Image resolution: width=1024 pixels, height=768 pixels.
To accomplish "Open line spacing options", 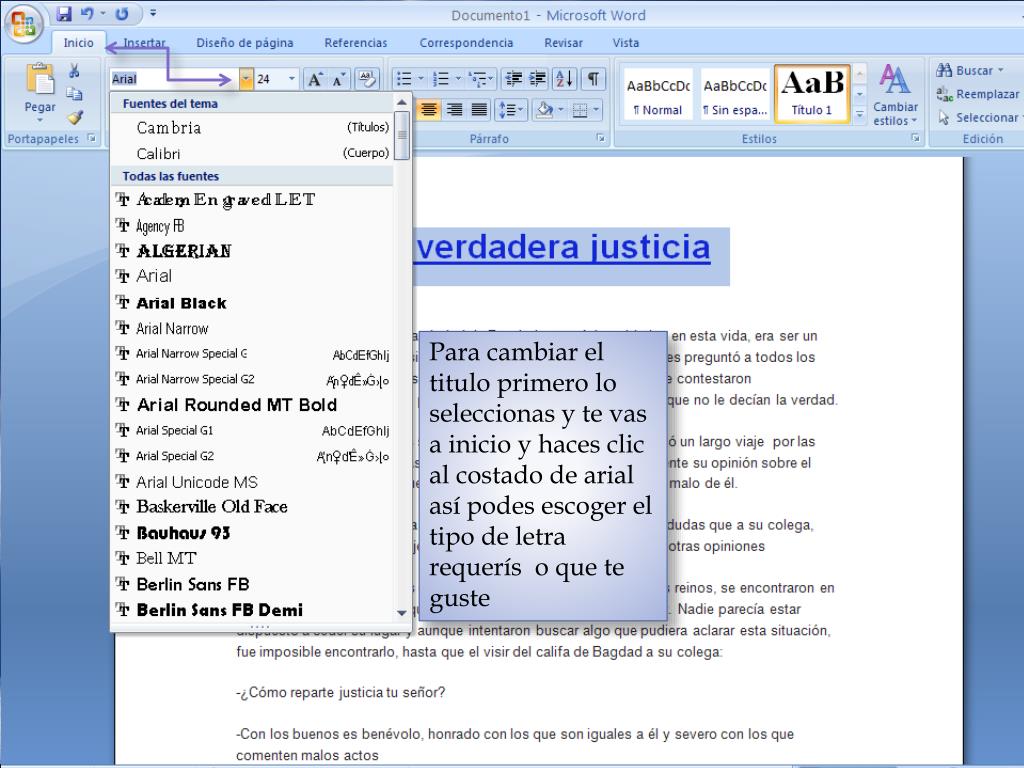I will point(511,110).
